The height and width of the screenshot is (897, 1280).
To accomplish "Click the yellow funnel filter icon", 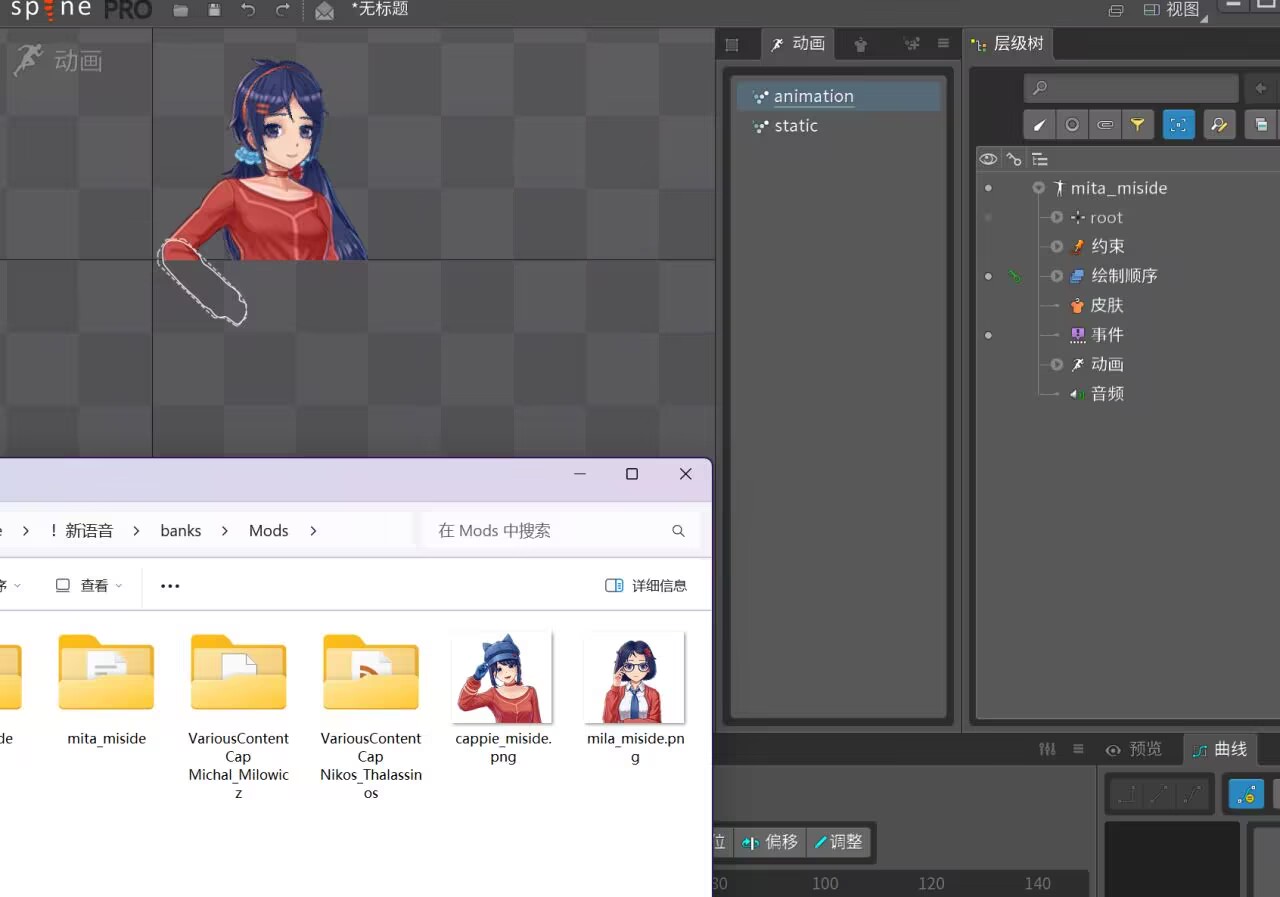I will coord(1137,125).
